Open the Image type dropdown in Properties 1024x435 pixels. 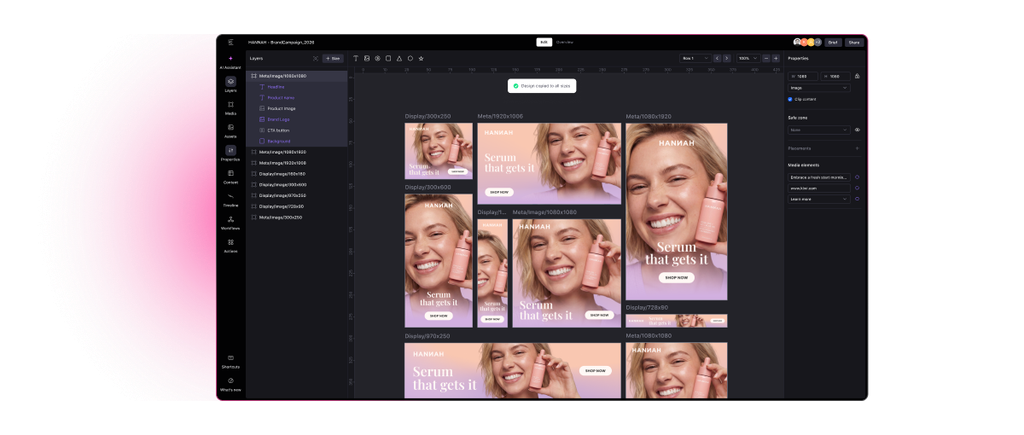pos(819,88)
